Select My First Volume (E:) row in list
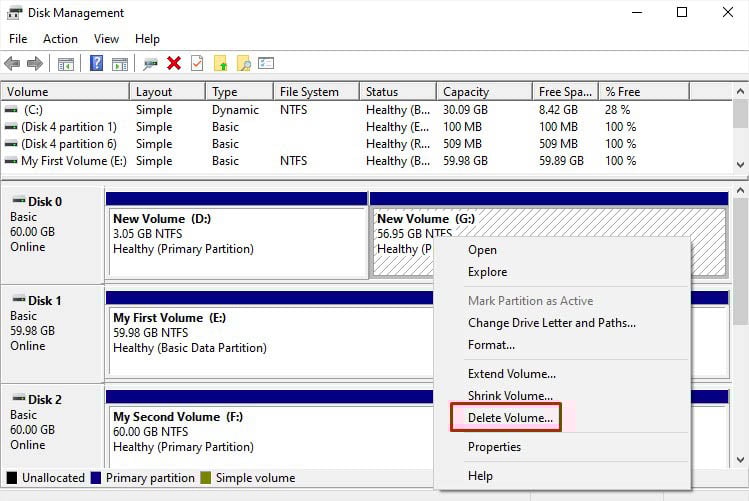The height and width of the screenshot is (501, 749). point(64,161)
